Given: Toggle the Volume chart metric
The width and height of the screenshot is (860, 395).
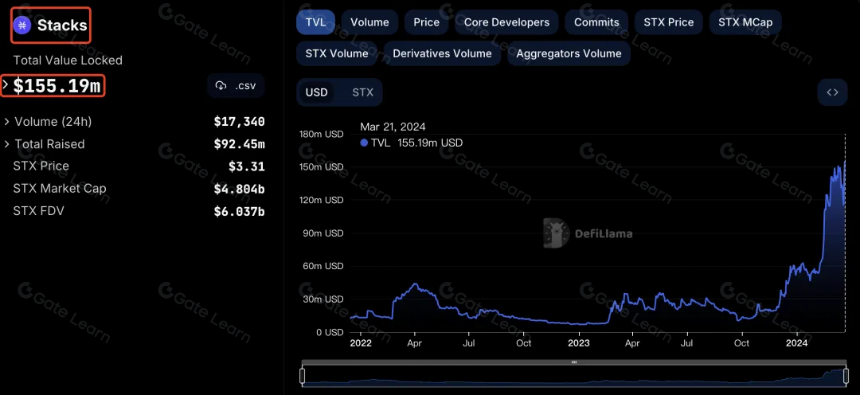Looking at the screenshot, I should click(370, 22).
